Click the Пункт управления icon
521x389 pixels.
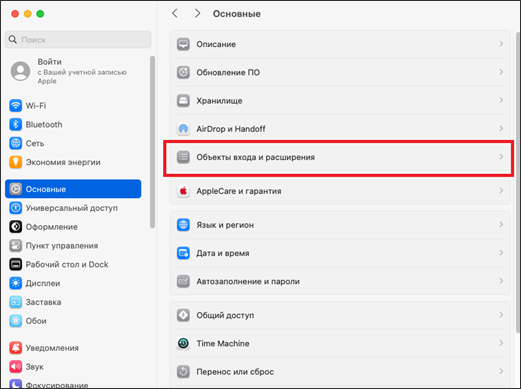pyautogui.click(x=15, y=246)
